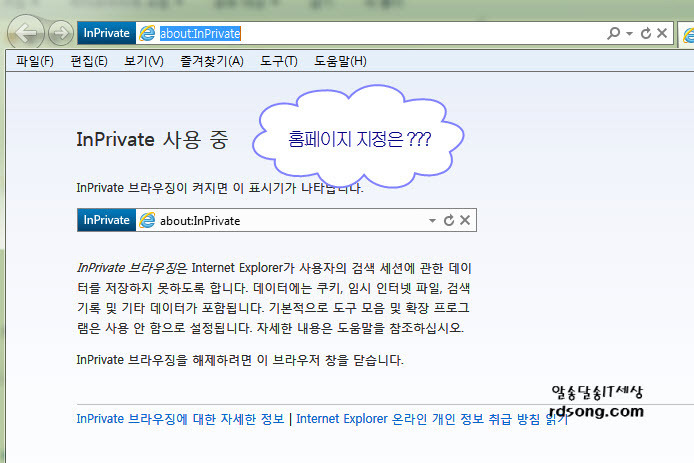The image size is (694, 463).
Task: Click the magnifier search icon in the address bar
Action: tap(613, 33)
